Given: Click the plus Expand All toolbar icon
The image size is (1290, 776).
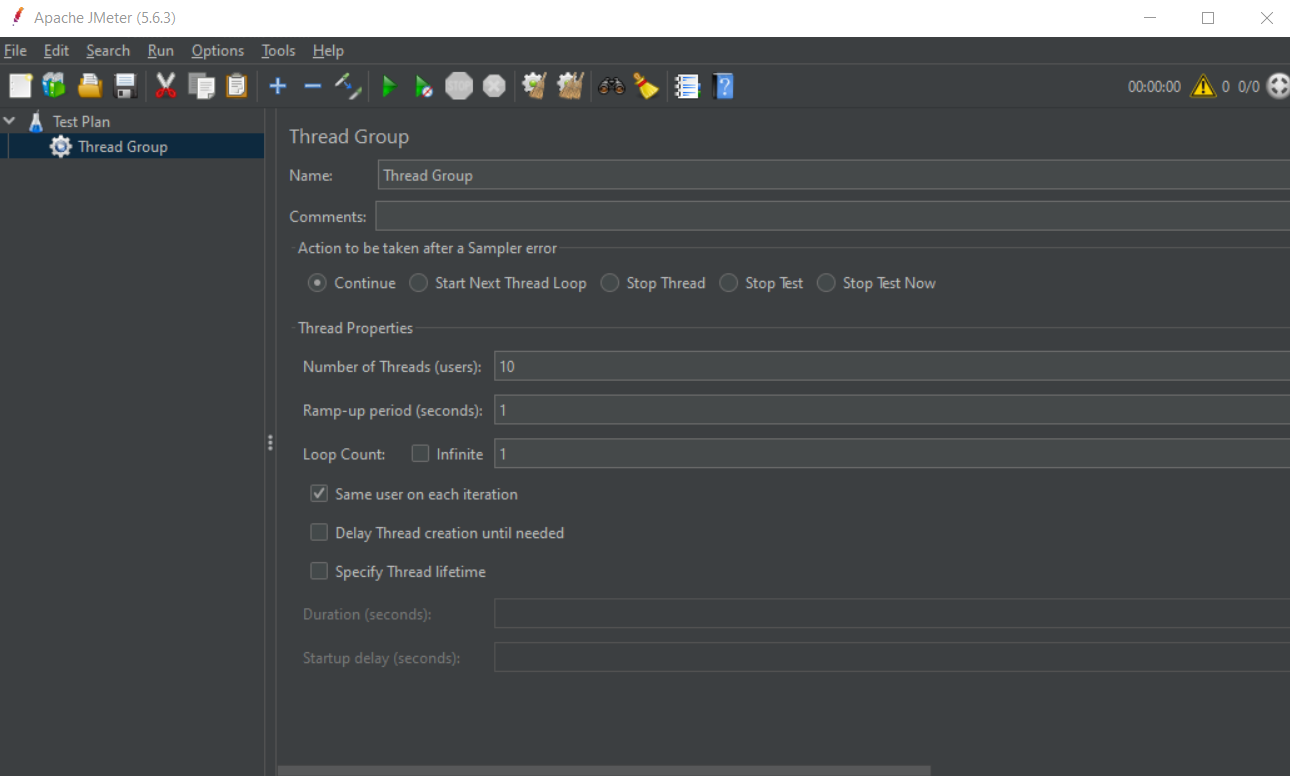Looking at the screenshot, I should [x=278, y=87].
